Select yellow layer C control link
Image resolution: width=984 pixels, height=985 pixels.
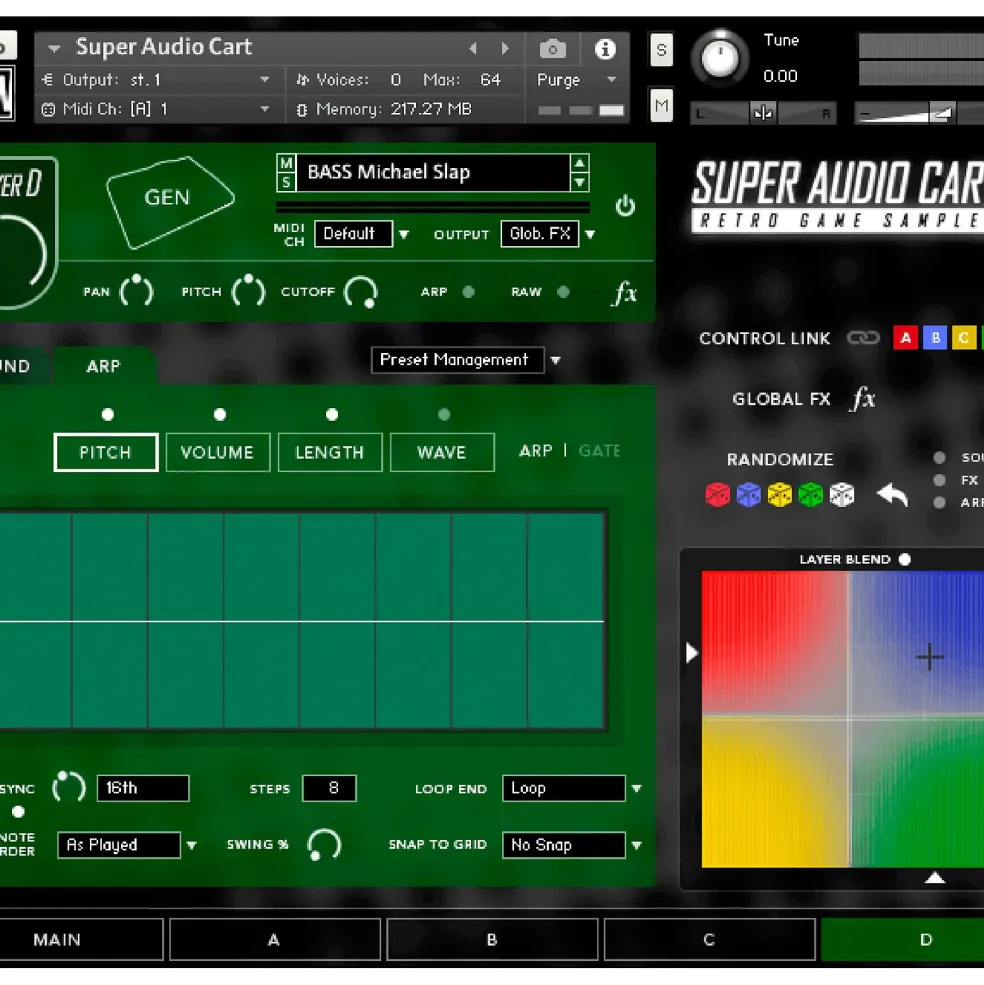[x=964, y=338]
